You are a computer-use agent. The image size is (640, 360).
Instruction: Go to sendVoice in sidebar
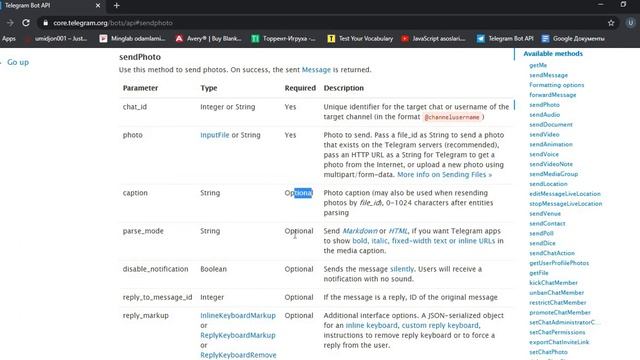544,154
